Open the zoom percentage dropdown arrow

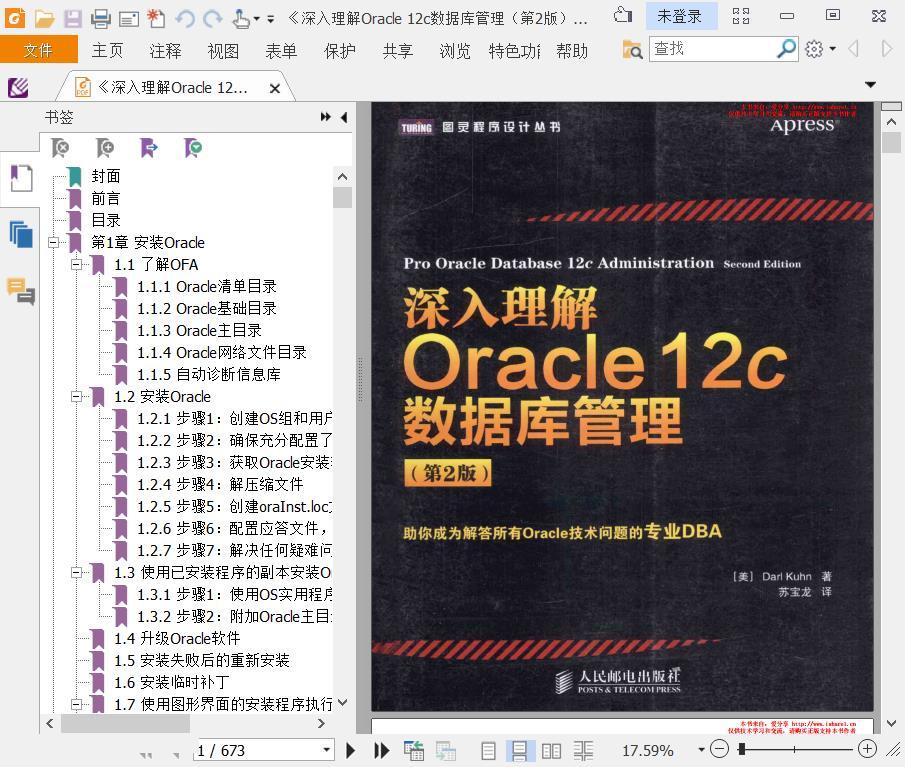pos(701,750)
